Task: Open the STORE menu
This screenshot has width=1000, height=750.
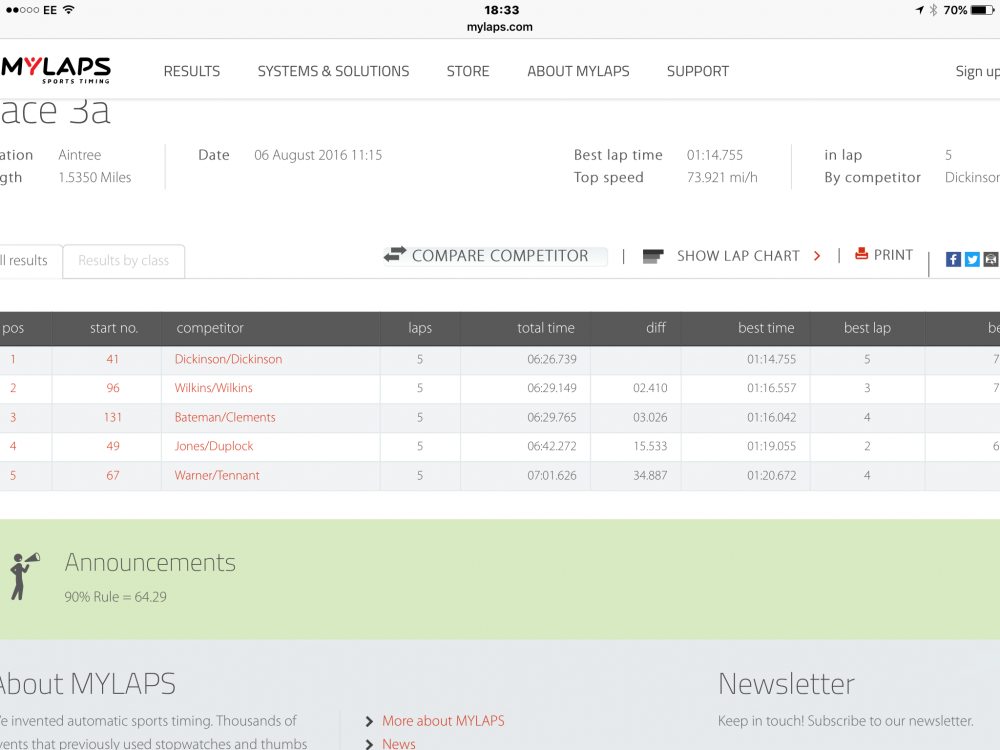Action: tap(467, 71)
